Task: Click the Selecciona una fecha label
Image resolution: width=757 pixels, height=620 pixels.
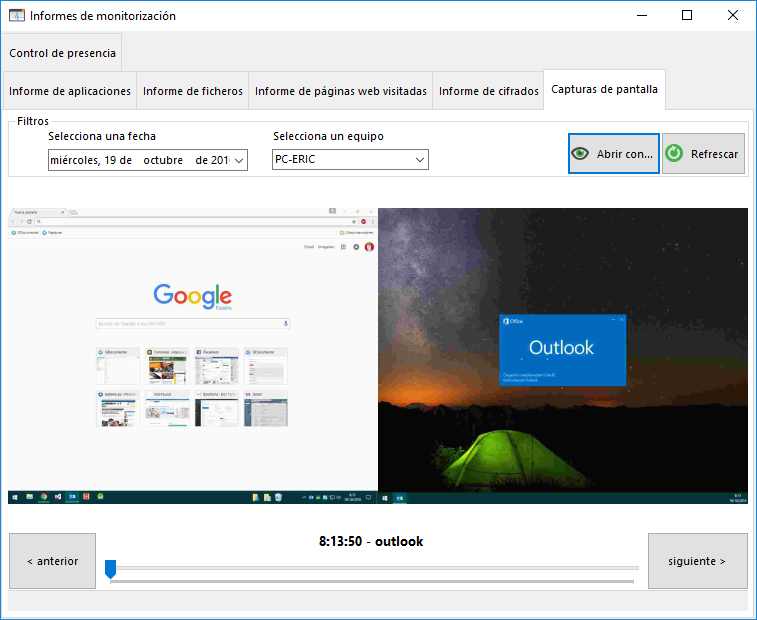Action: click(x=102, y=136)
